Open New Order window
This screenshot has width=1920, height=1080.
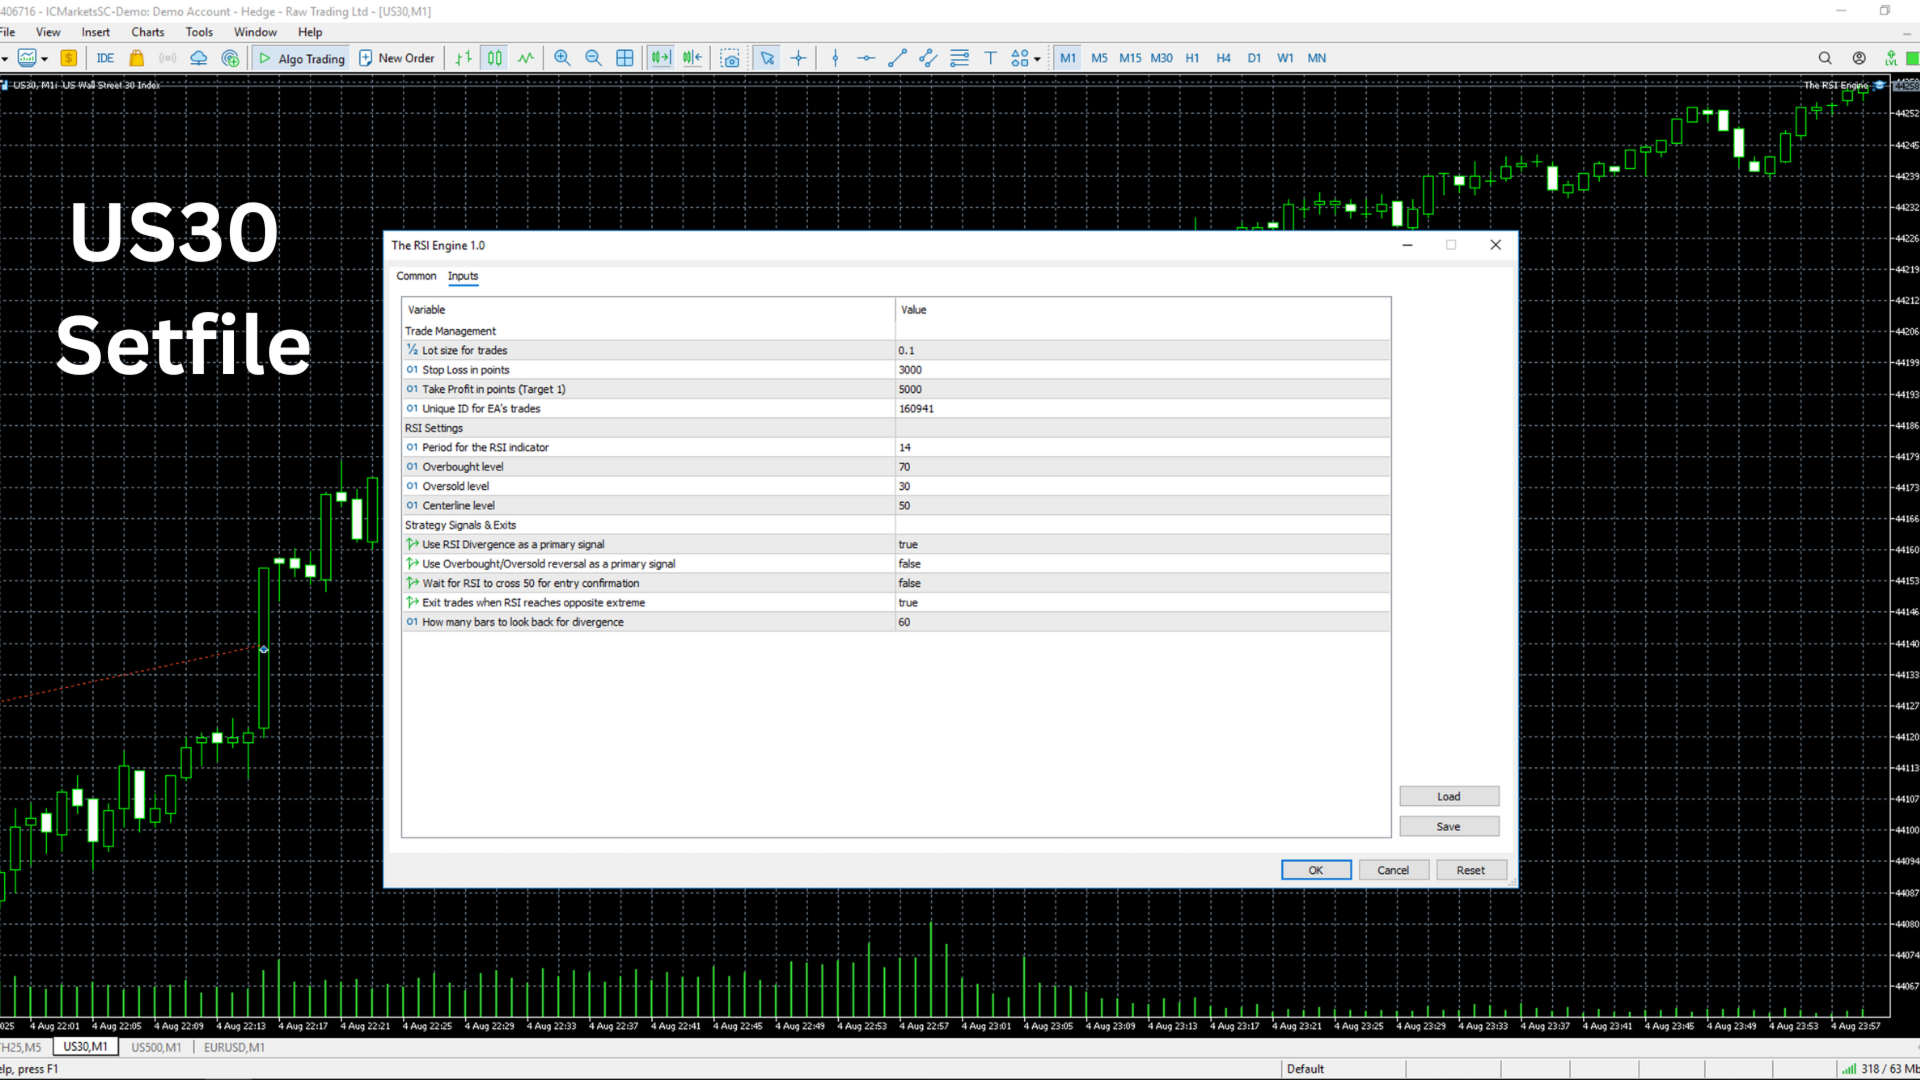point(397,58)
